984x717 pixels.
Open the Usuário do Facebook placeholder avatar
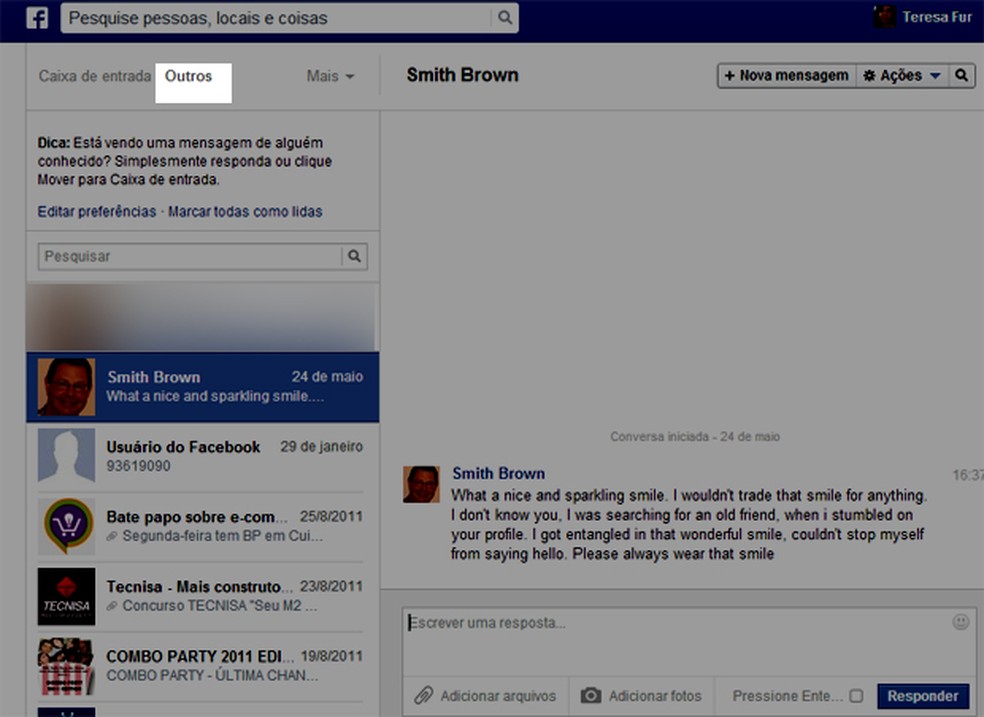(x=67, y=455)
